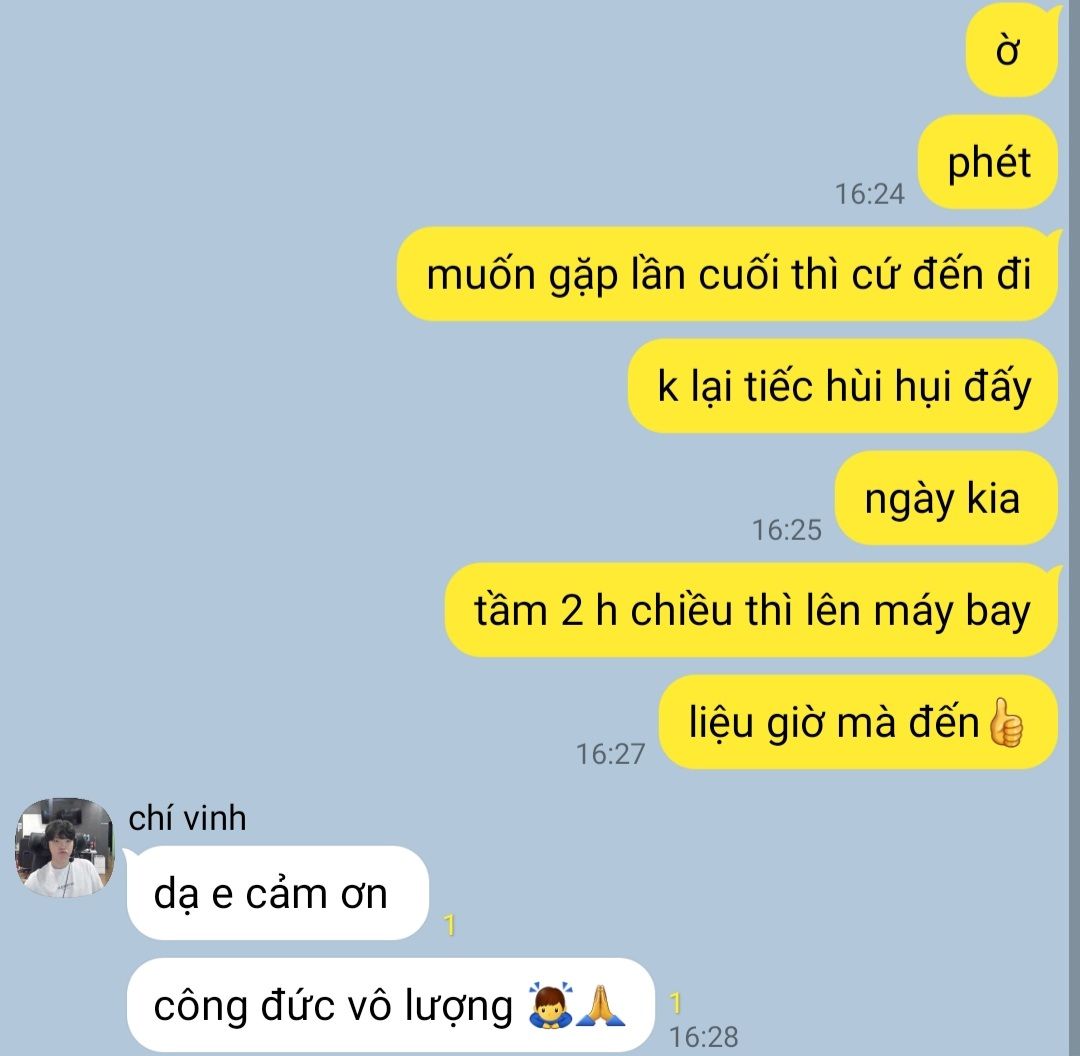Tap the 'dạ e cảm ơn' reply bubble
The width and height of the screenshot is (1080, 1056).
[278, 893]
